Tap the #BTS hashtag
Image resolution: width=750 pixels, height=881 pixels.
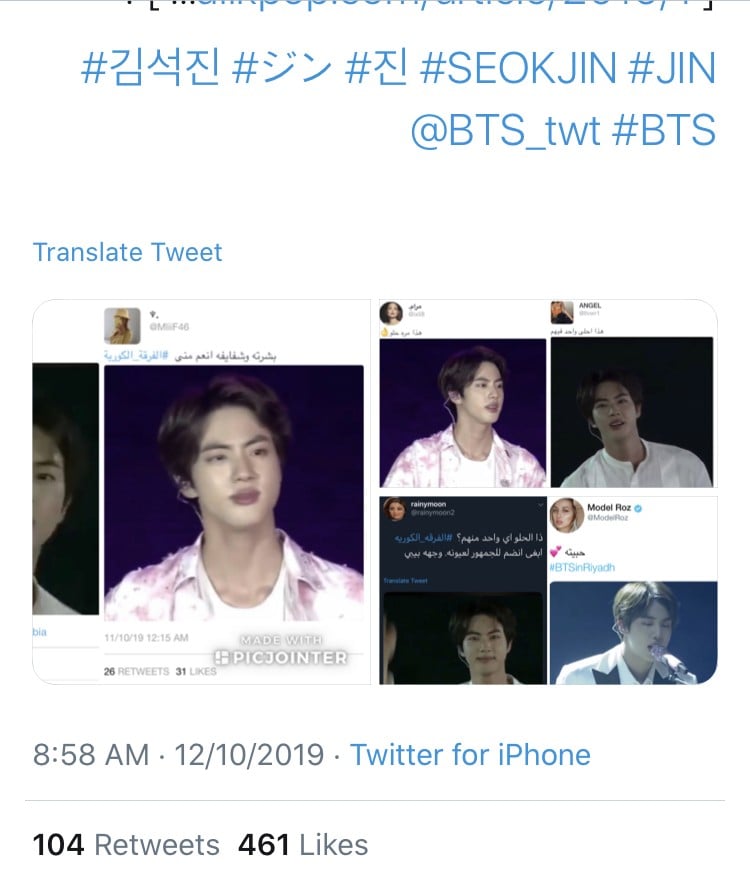click(x=663, y=130)
